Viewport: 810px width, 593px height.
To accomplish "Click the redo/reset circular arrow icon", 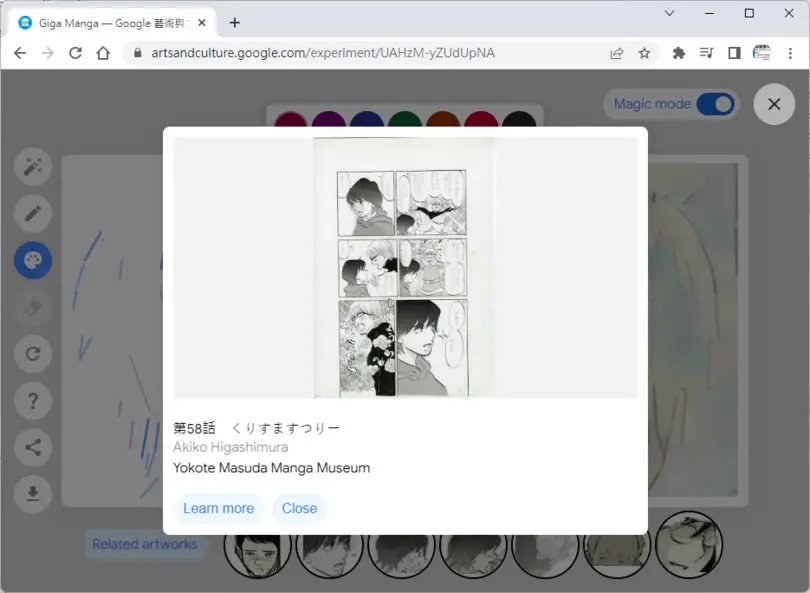I will pyautogui.click(x=33, y=354).
